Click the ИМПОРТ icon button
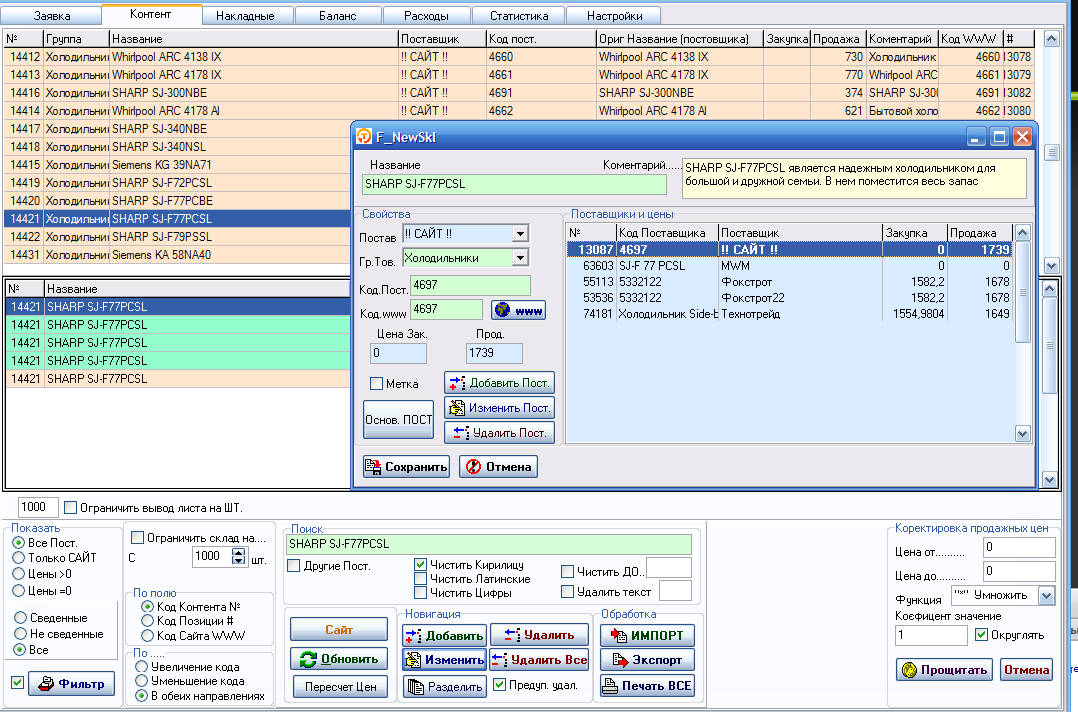The width and height of the screenshot is (1078, 712). (x=647, y=635)
